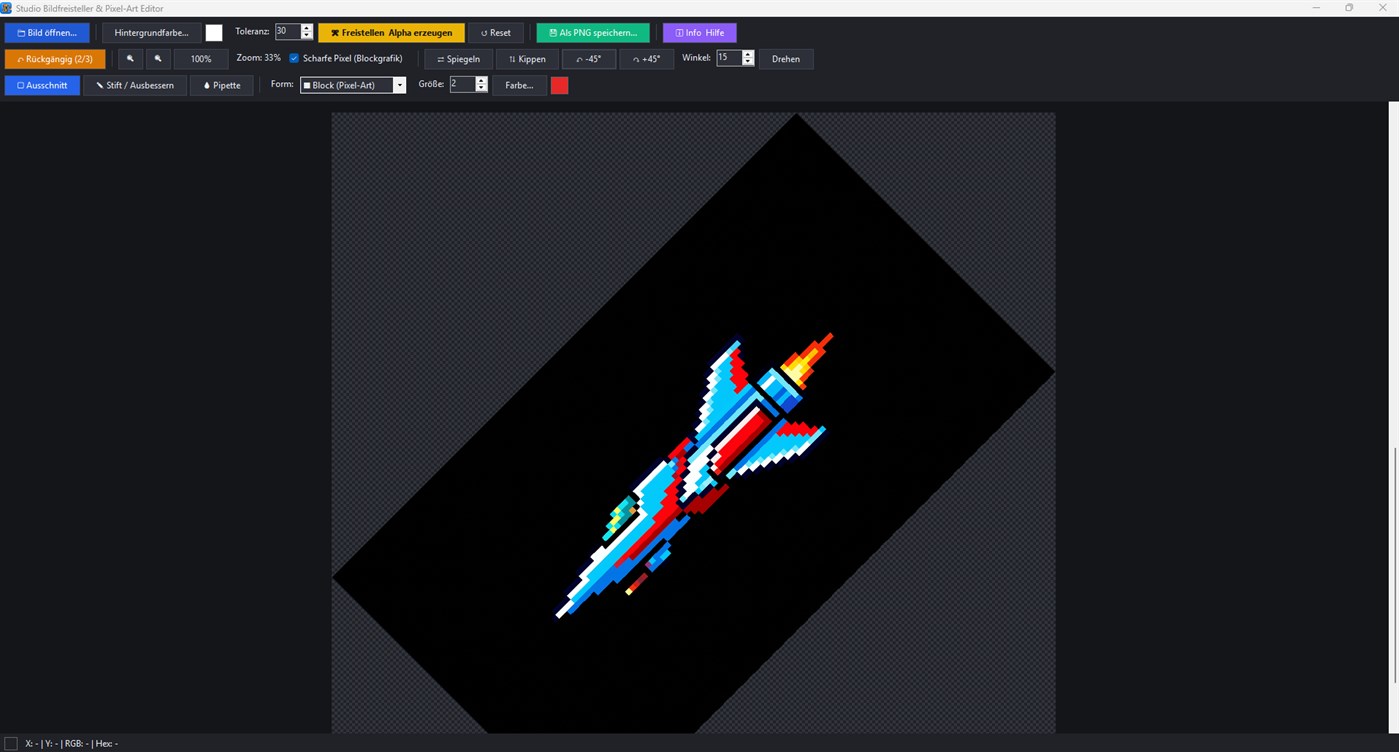Decrease the Winkel angle with down arrow
The width and height of the screenshot is (1399, 752).
pyautogui.click(x=748, y=62)
